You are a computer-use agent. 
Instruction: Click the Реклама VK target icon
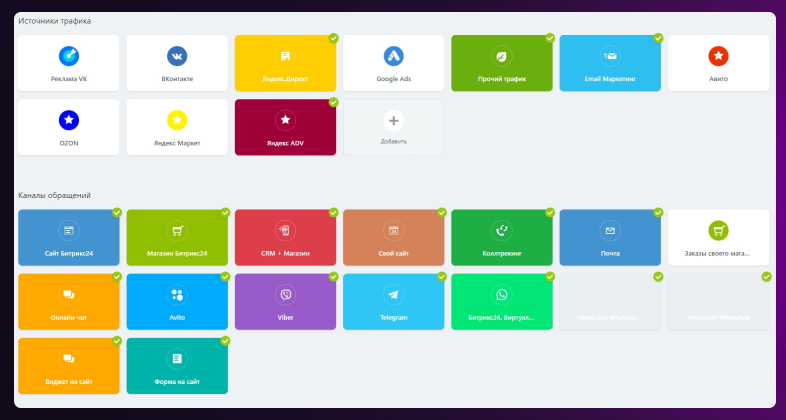pyautogui.click(x=69, y=56)
